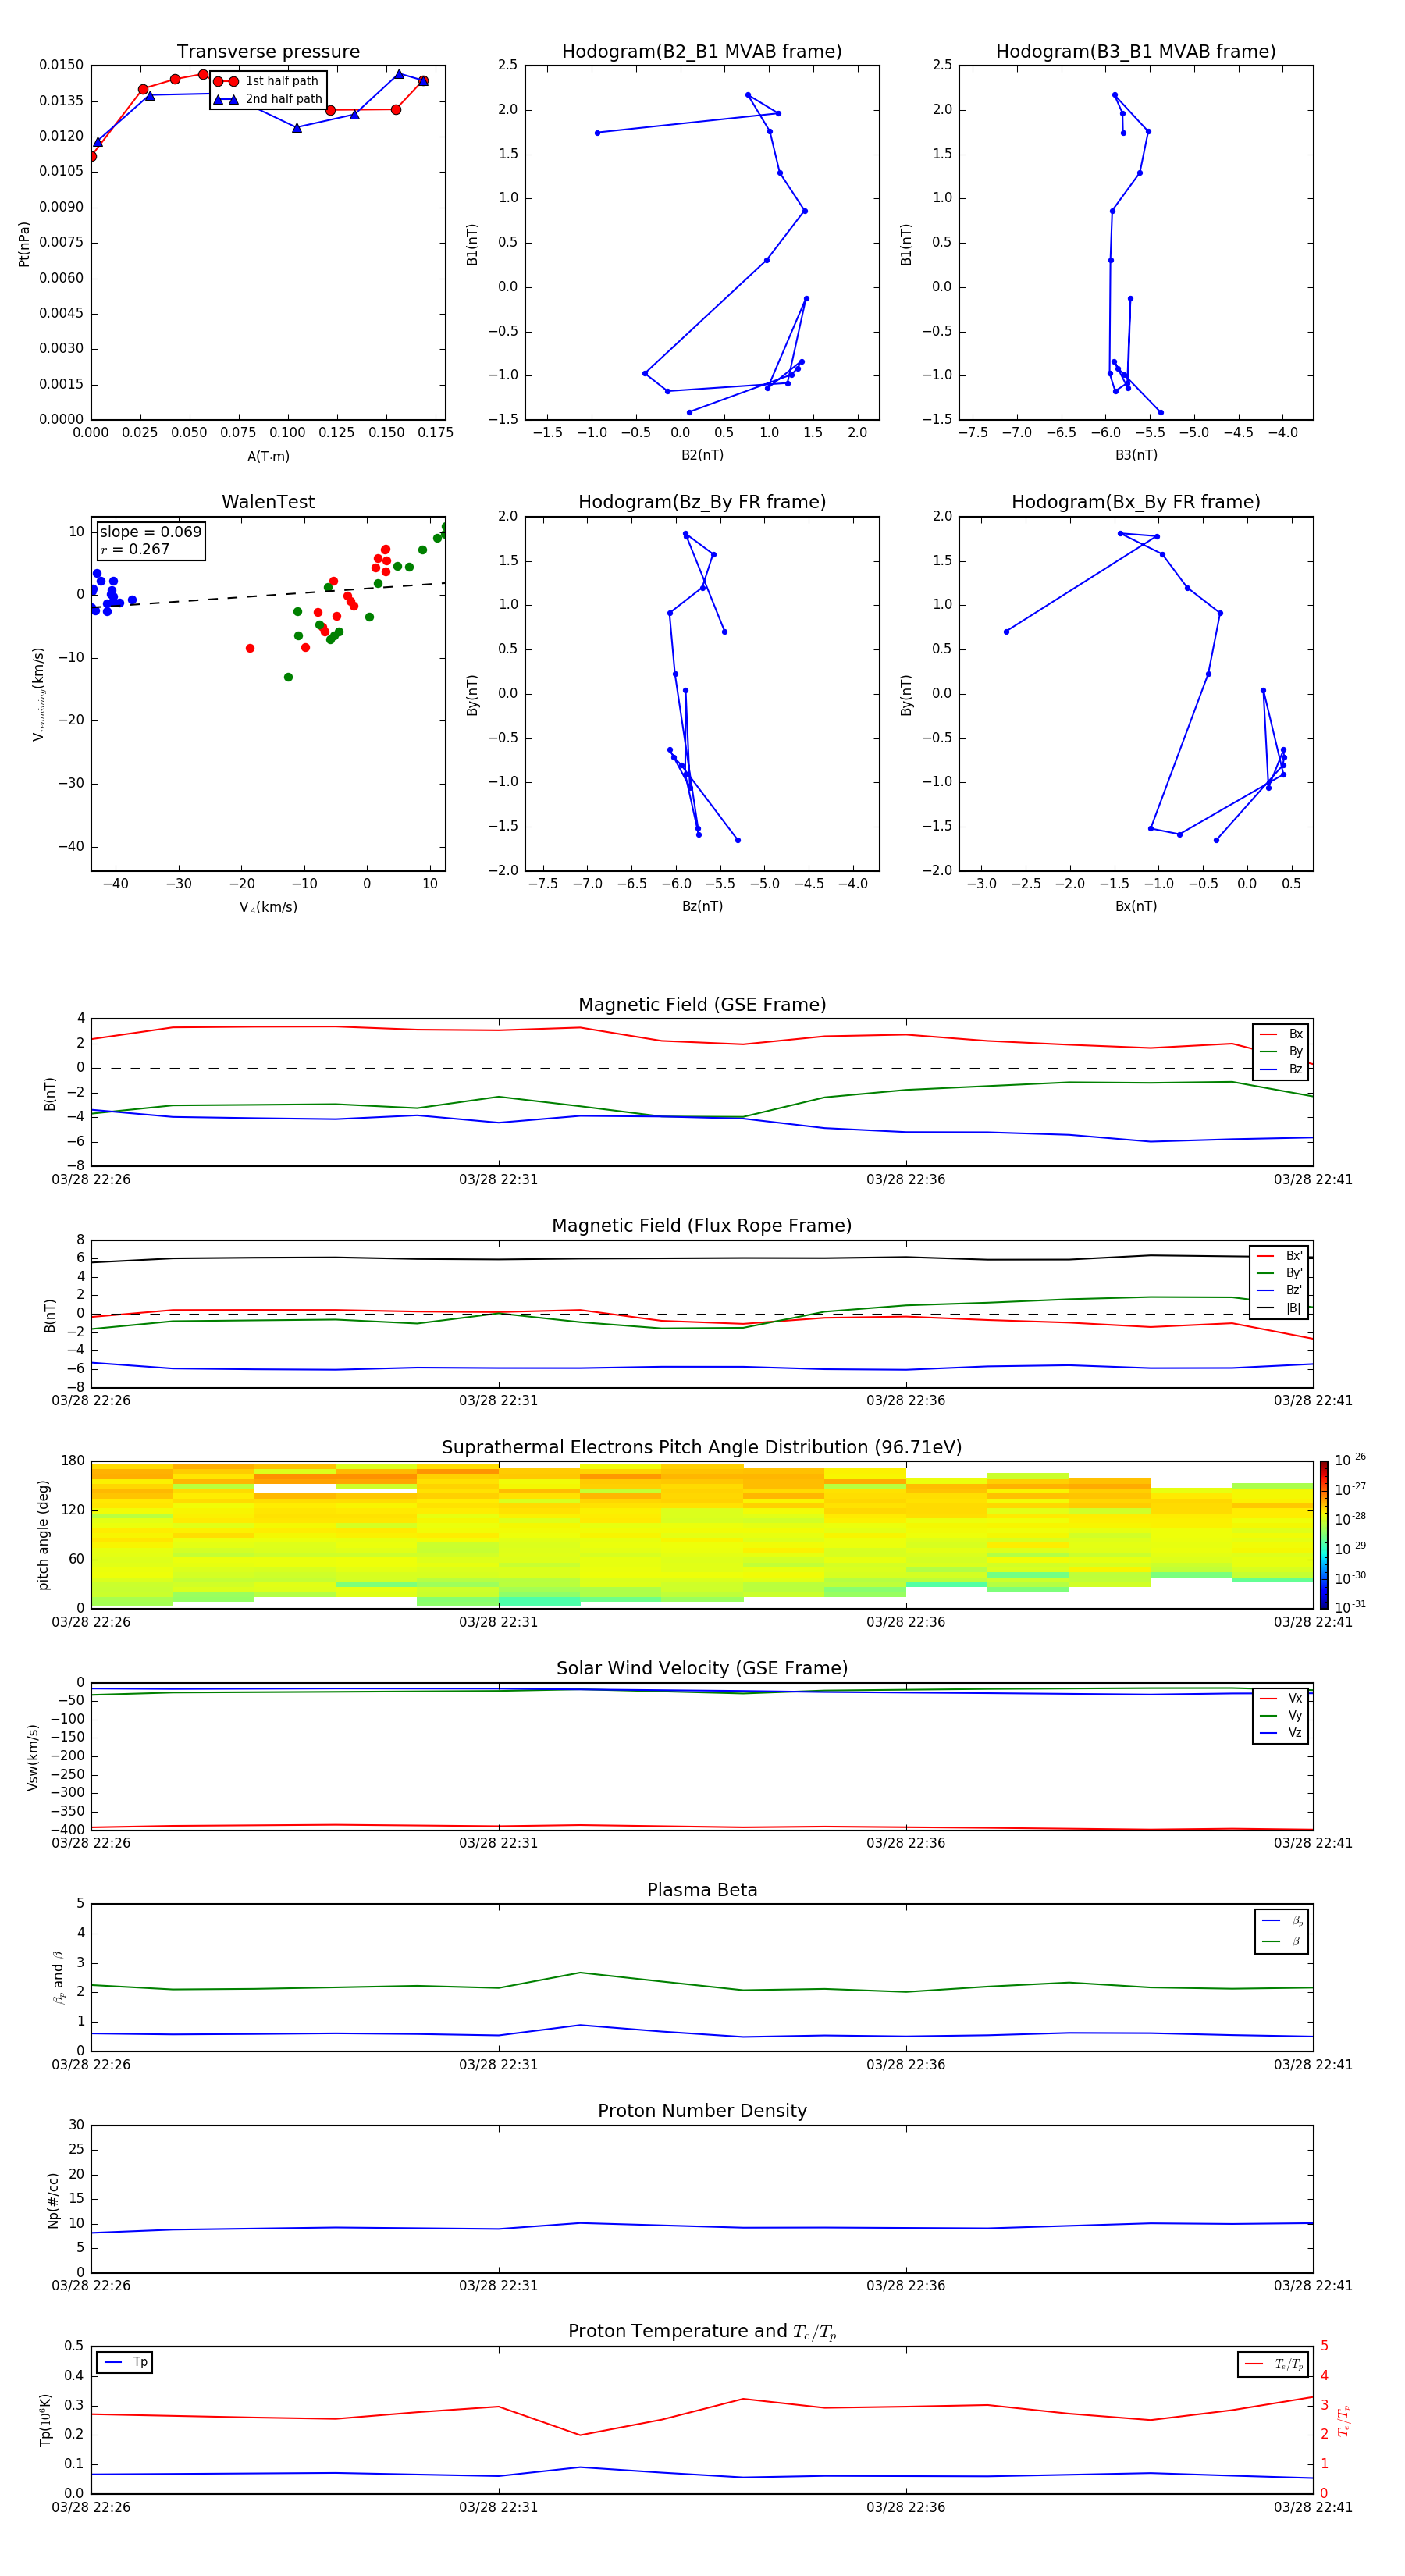Click the '2nd half path' legend entry
The height and width of the screenshot is (2576, 1405).
pyautogui.click(x=269, y=99)
